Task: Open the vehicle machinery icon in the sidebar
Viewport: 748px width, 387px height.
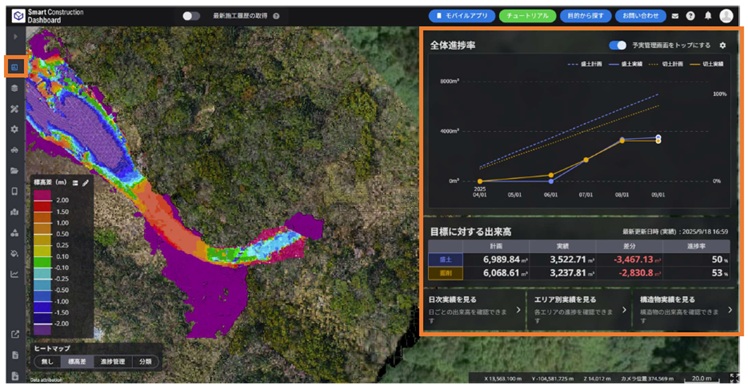Action: [x=15, y=150]
